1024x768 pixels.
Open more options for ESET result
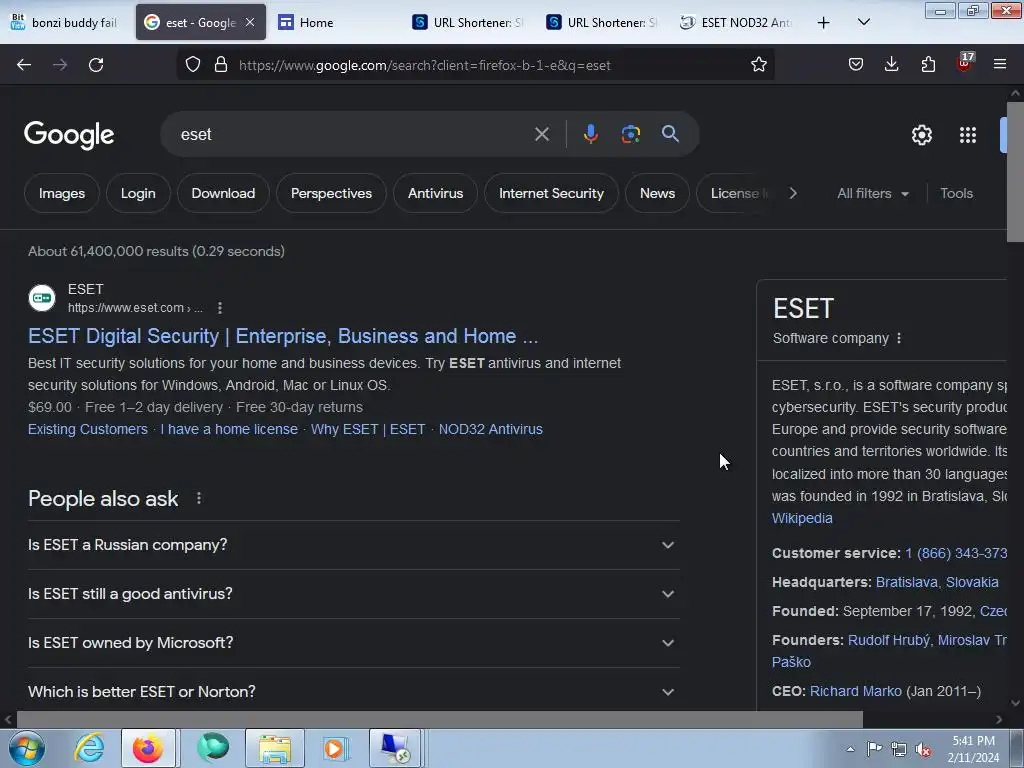point(219,308)
